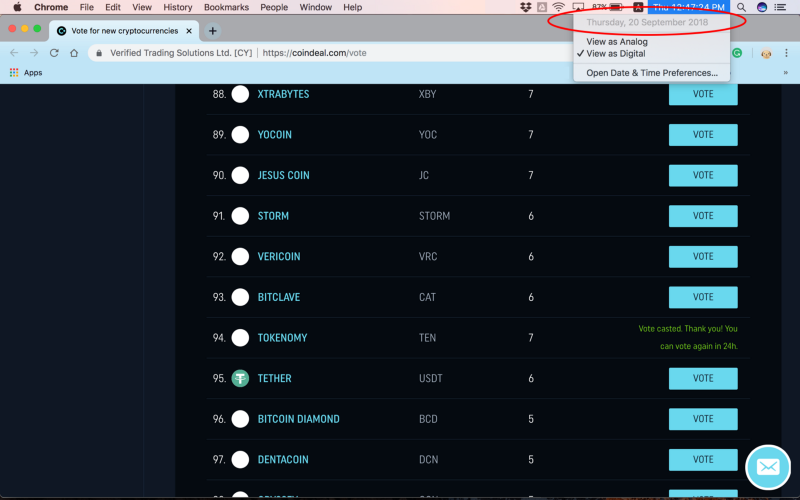
Task: Open the Apple menu
Action: pyautogui.click(x=17, y=7)
